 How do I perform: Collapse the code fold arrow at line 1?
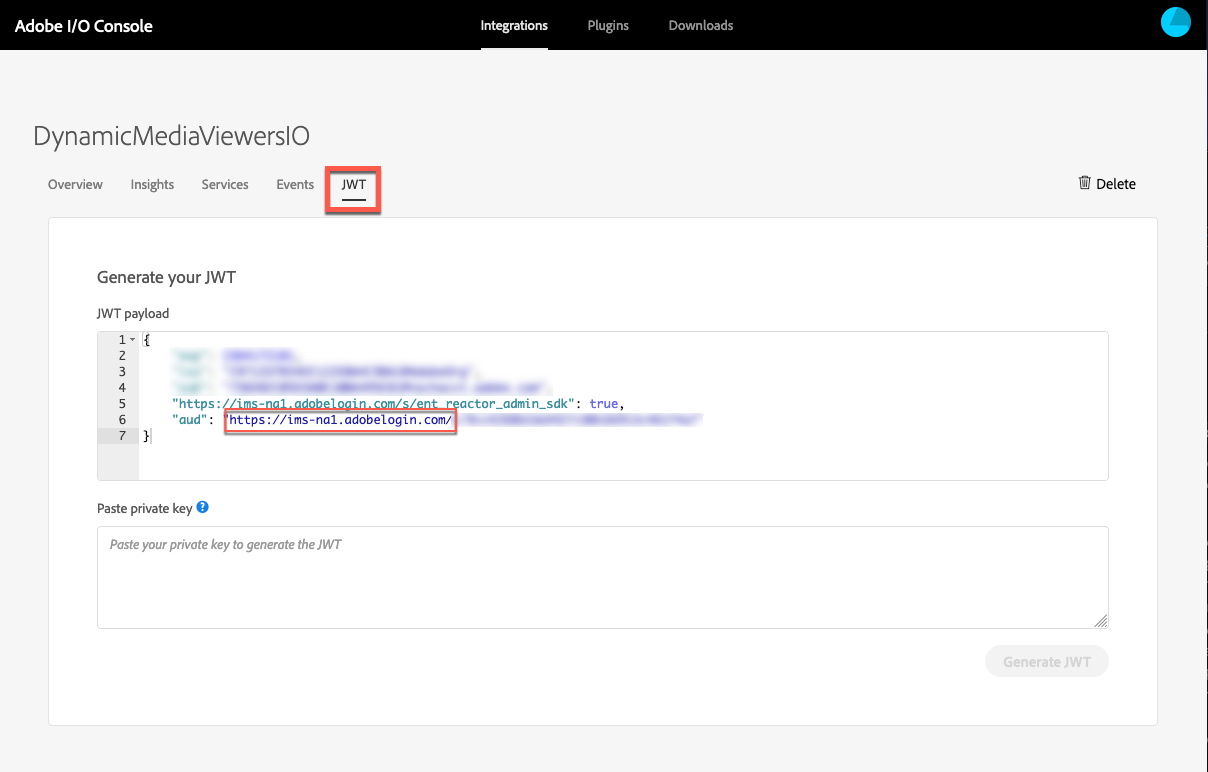pyautogui.click(x=133, y=340)
